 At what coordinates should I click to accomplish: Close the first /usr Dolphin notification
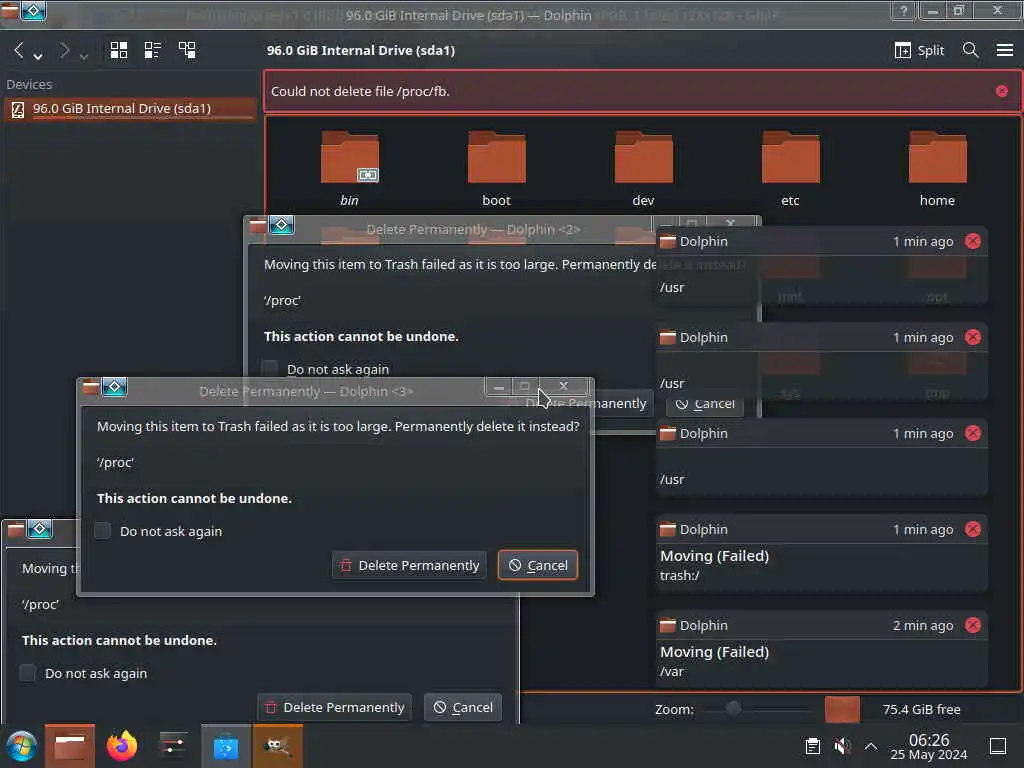973,241
